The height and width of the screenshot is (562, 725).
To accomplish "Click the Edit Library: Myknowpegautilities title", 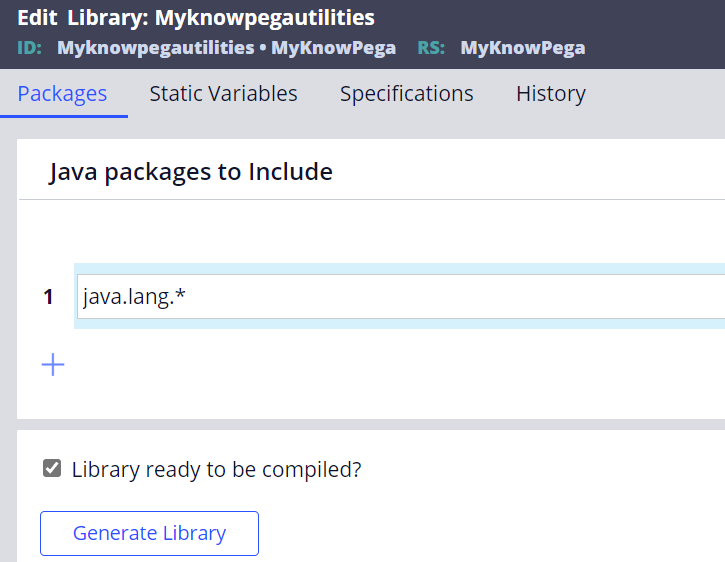I will [x=196, y=18].
